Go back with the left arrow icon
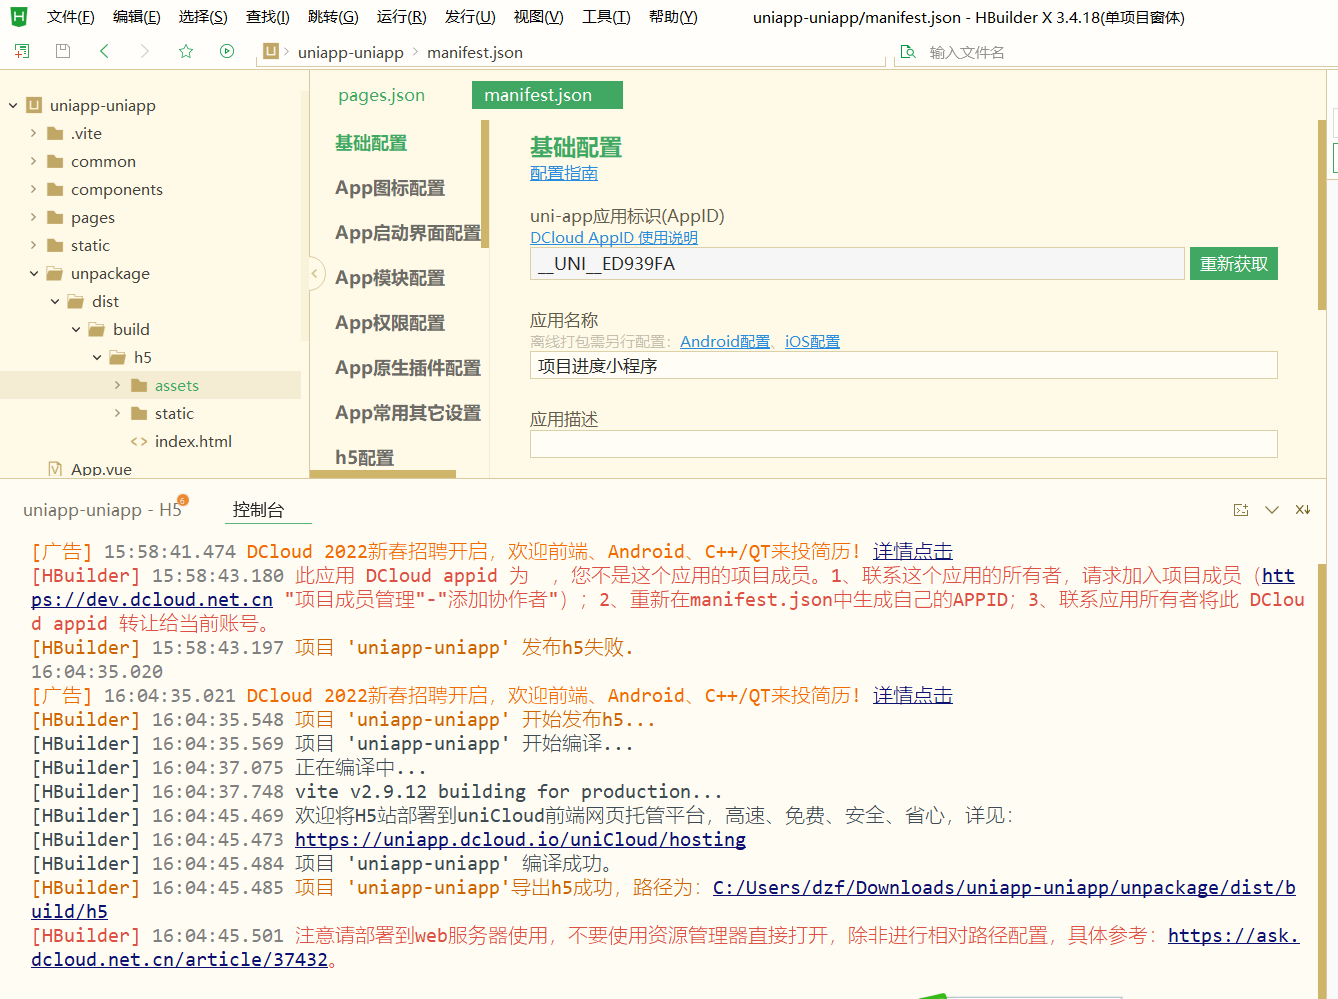This screenshot has height=999, width=1338. click(104, 51)
